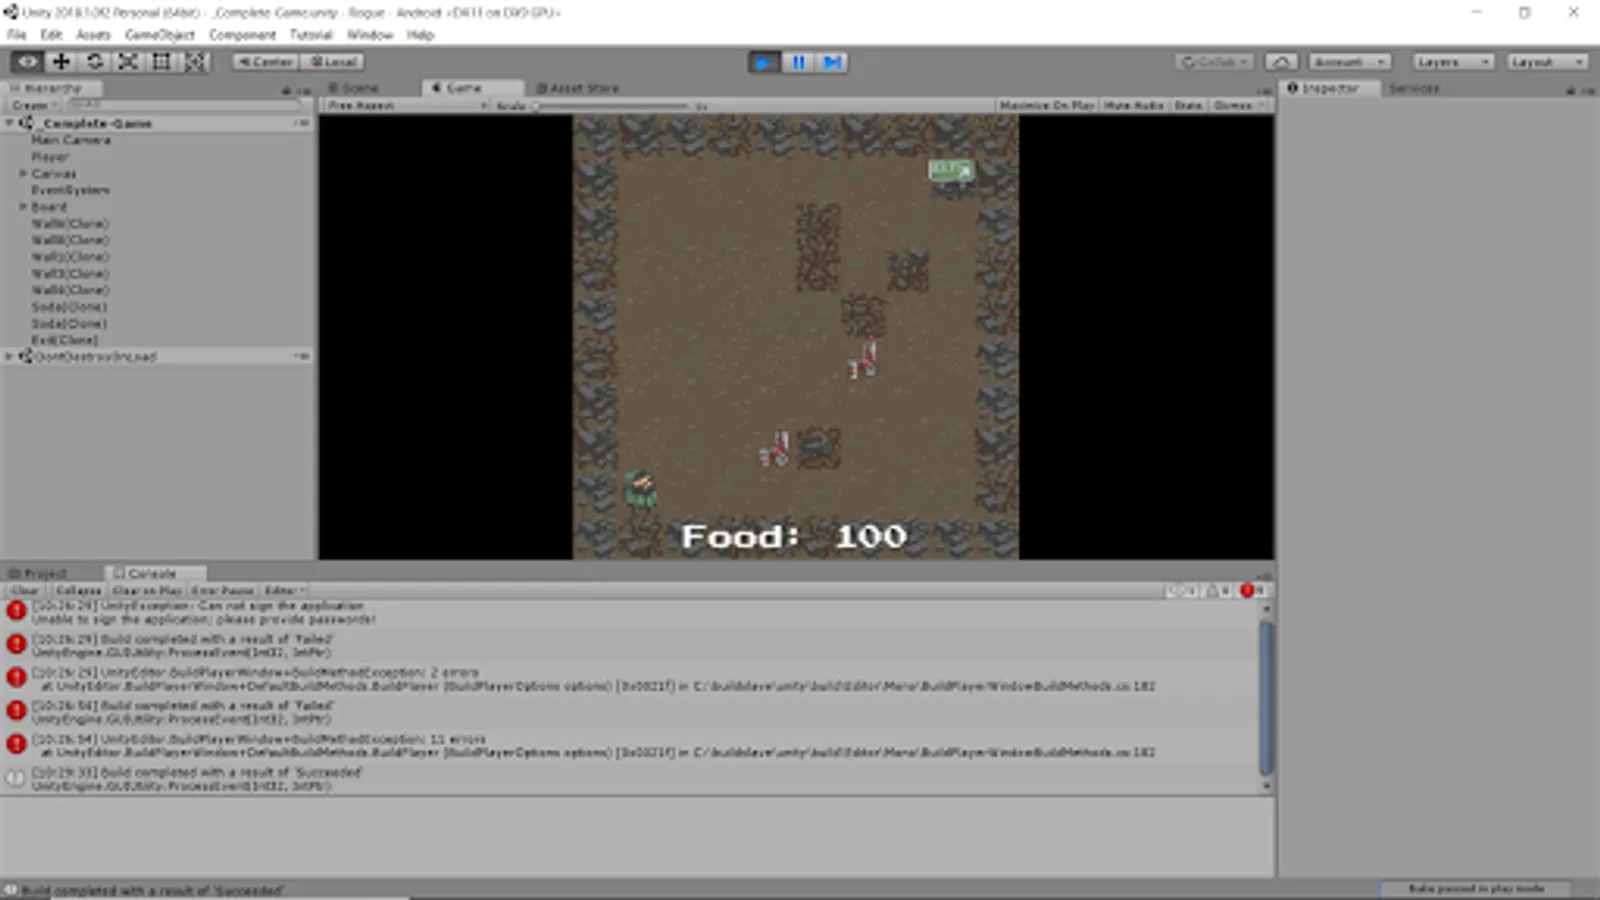This screenshot has width=1600, height=900.
Task: Click the Pause button
Action: point(797,62)
